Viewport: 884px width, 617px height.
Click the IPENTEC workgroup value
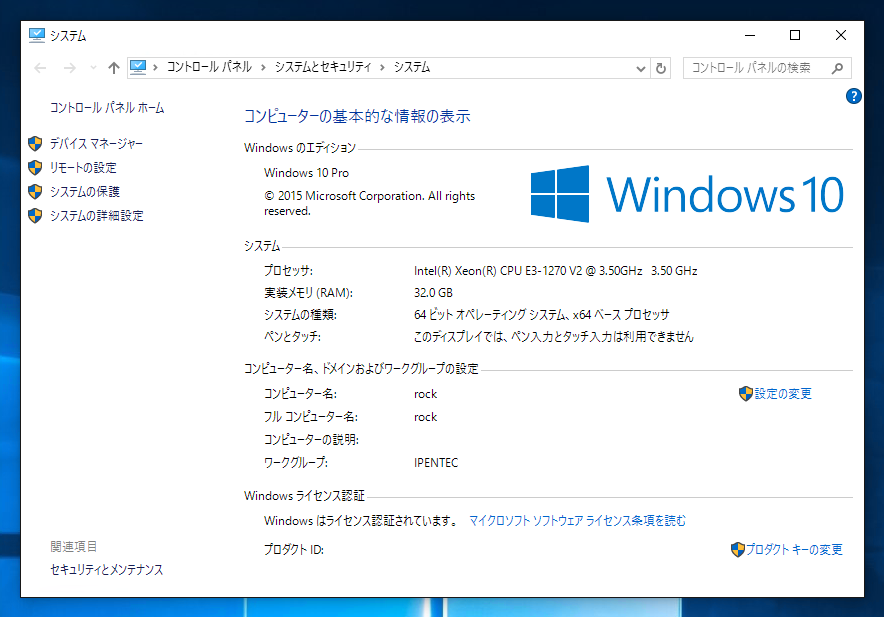point(436,462)
